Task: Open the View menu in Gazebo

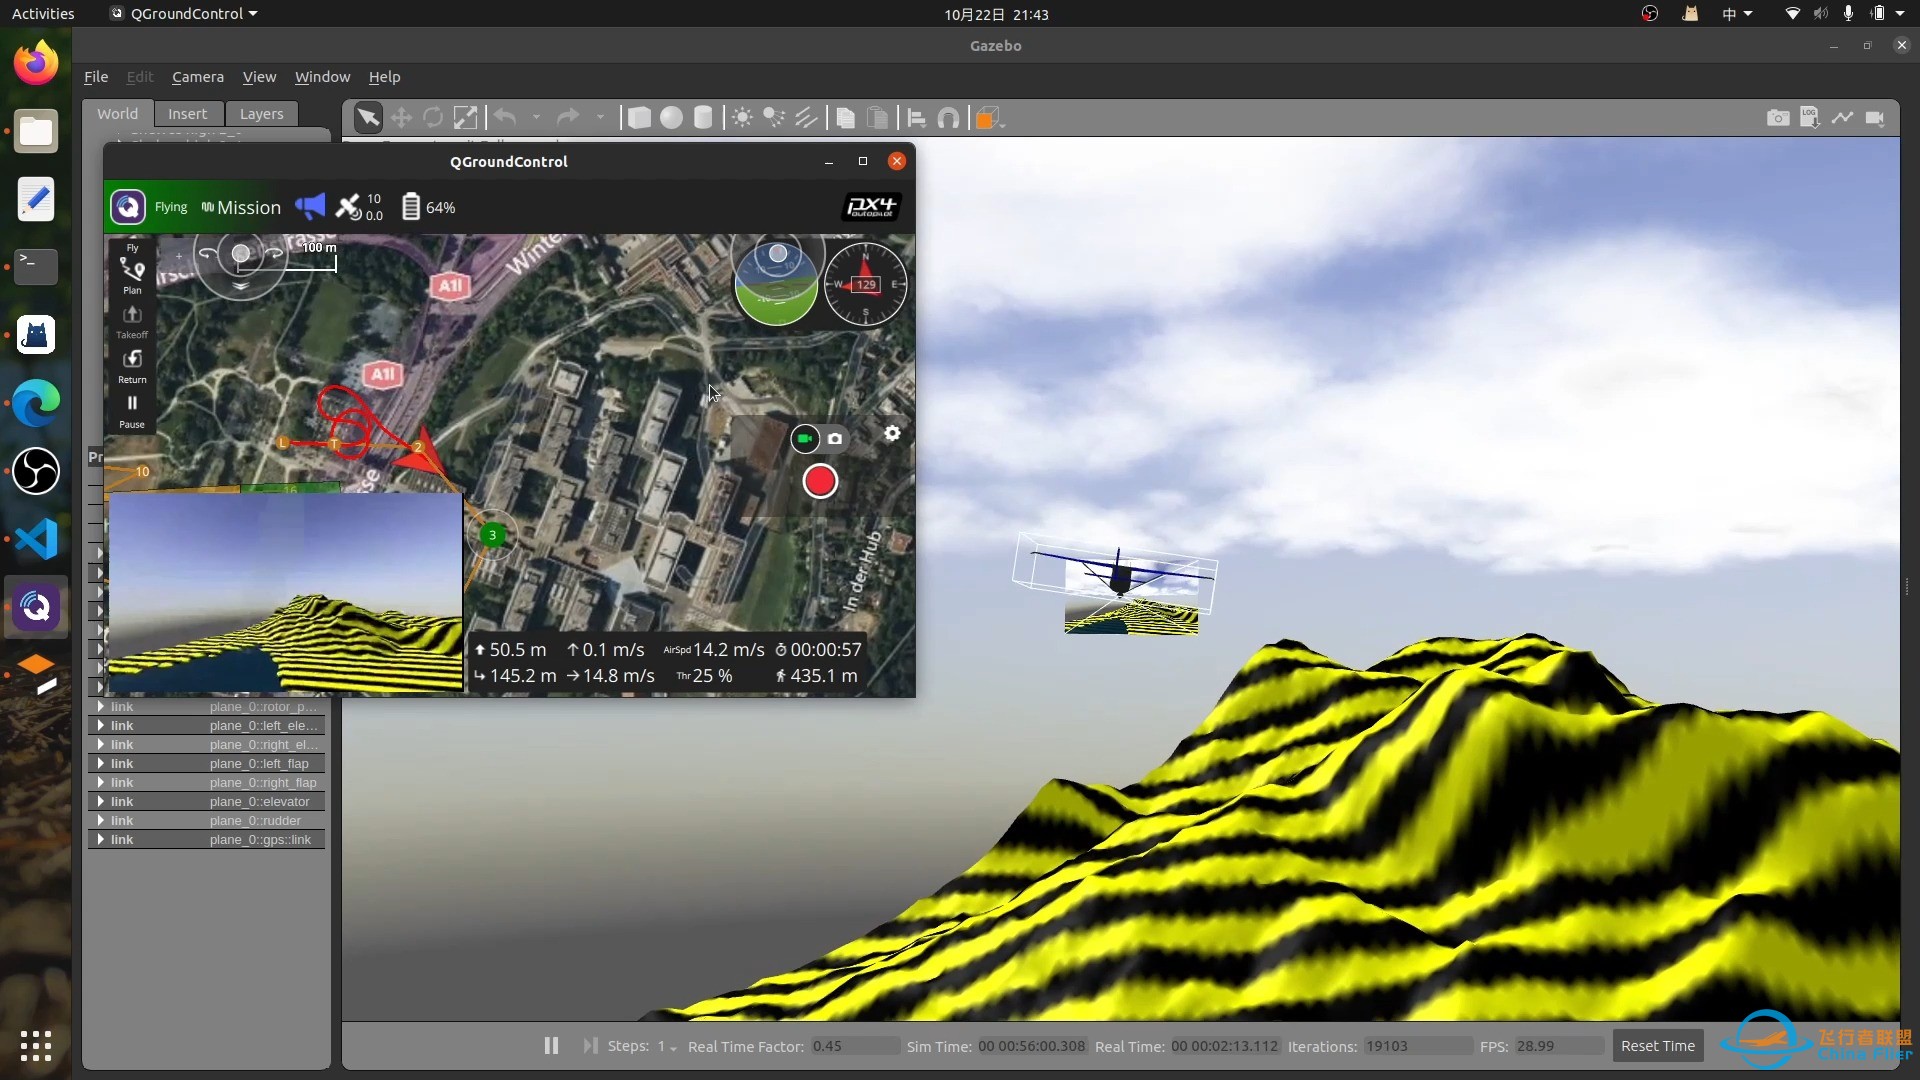Action: coord(258,76)
